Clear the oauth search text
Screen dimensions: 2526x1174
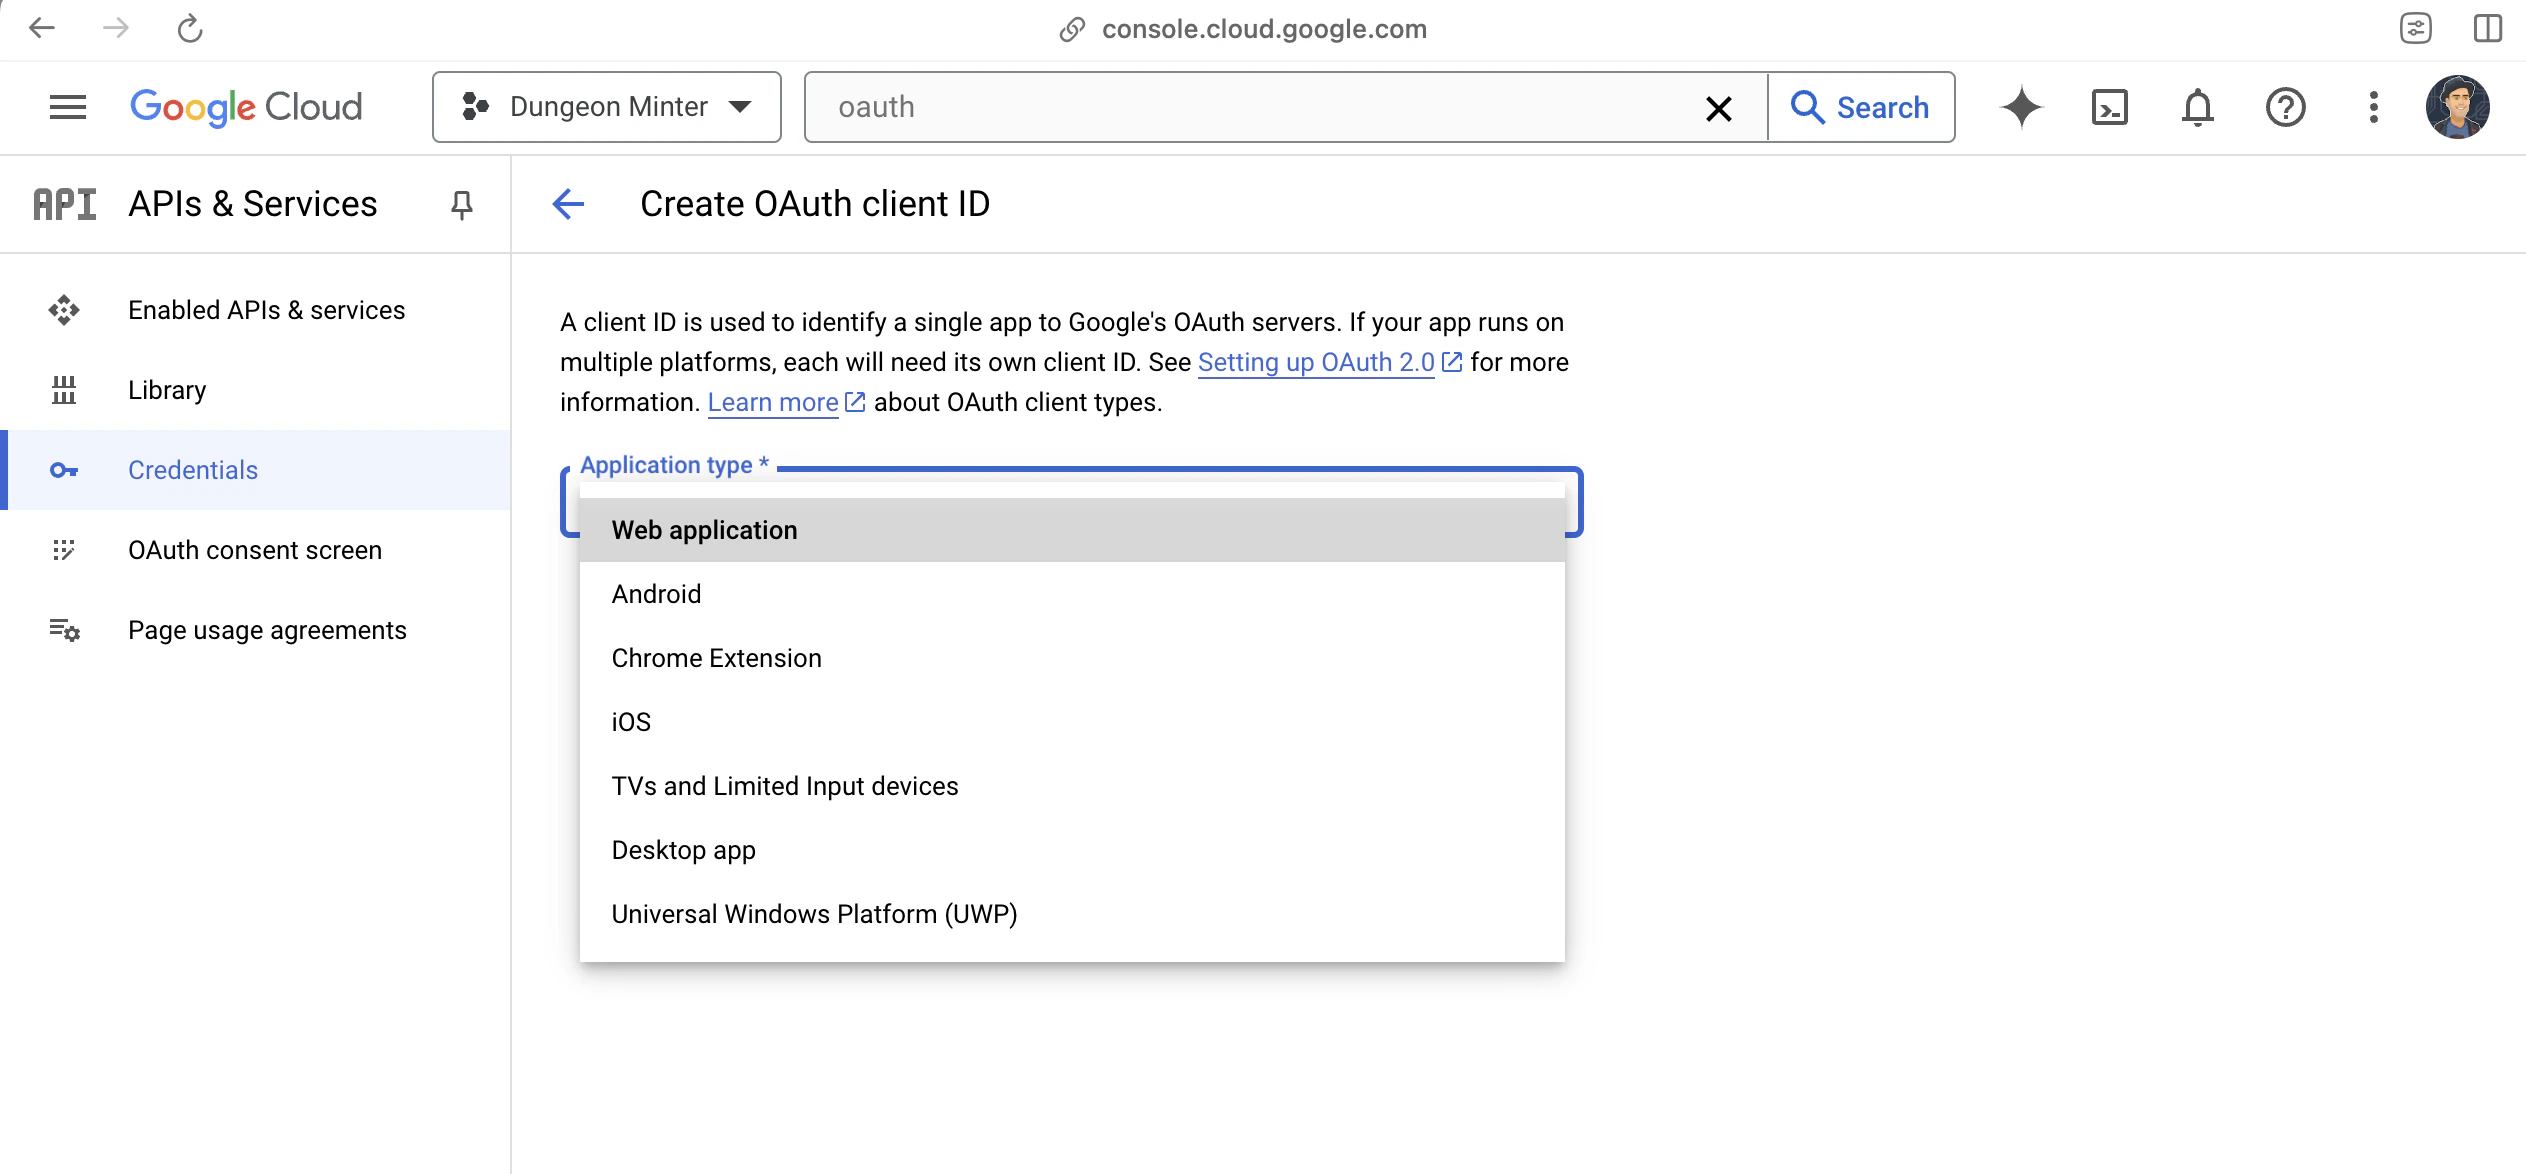pos(1718,108)
